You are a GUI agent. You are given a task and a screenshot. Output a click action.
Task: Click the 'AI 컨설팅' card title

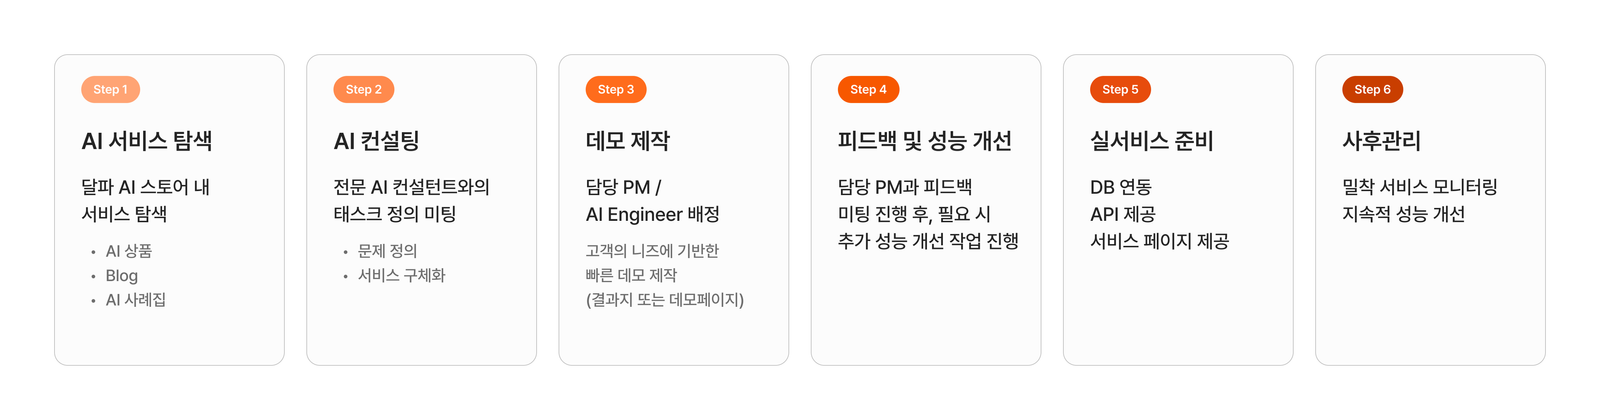(x=376, y=141)
